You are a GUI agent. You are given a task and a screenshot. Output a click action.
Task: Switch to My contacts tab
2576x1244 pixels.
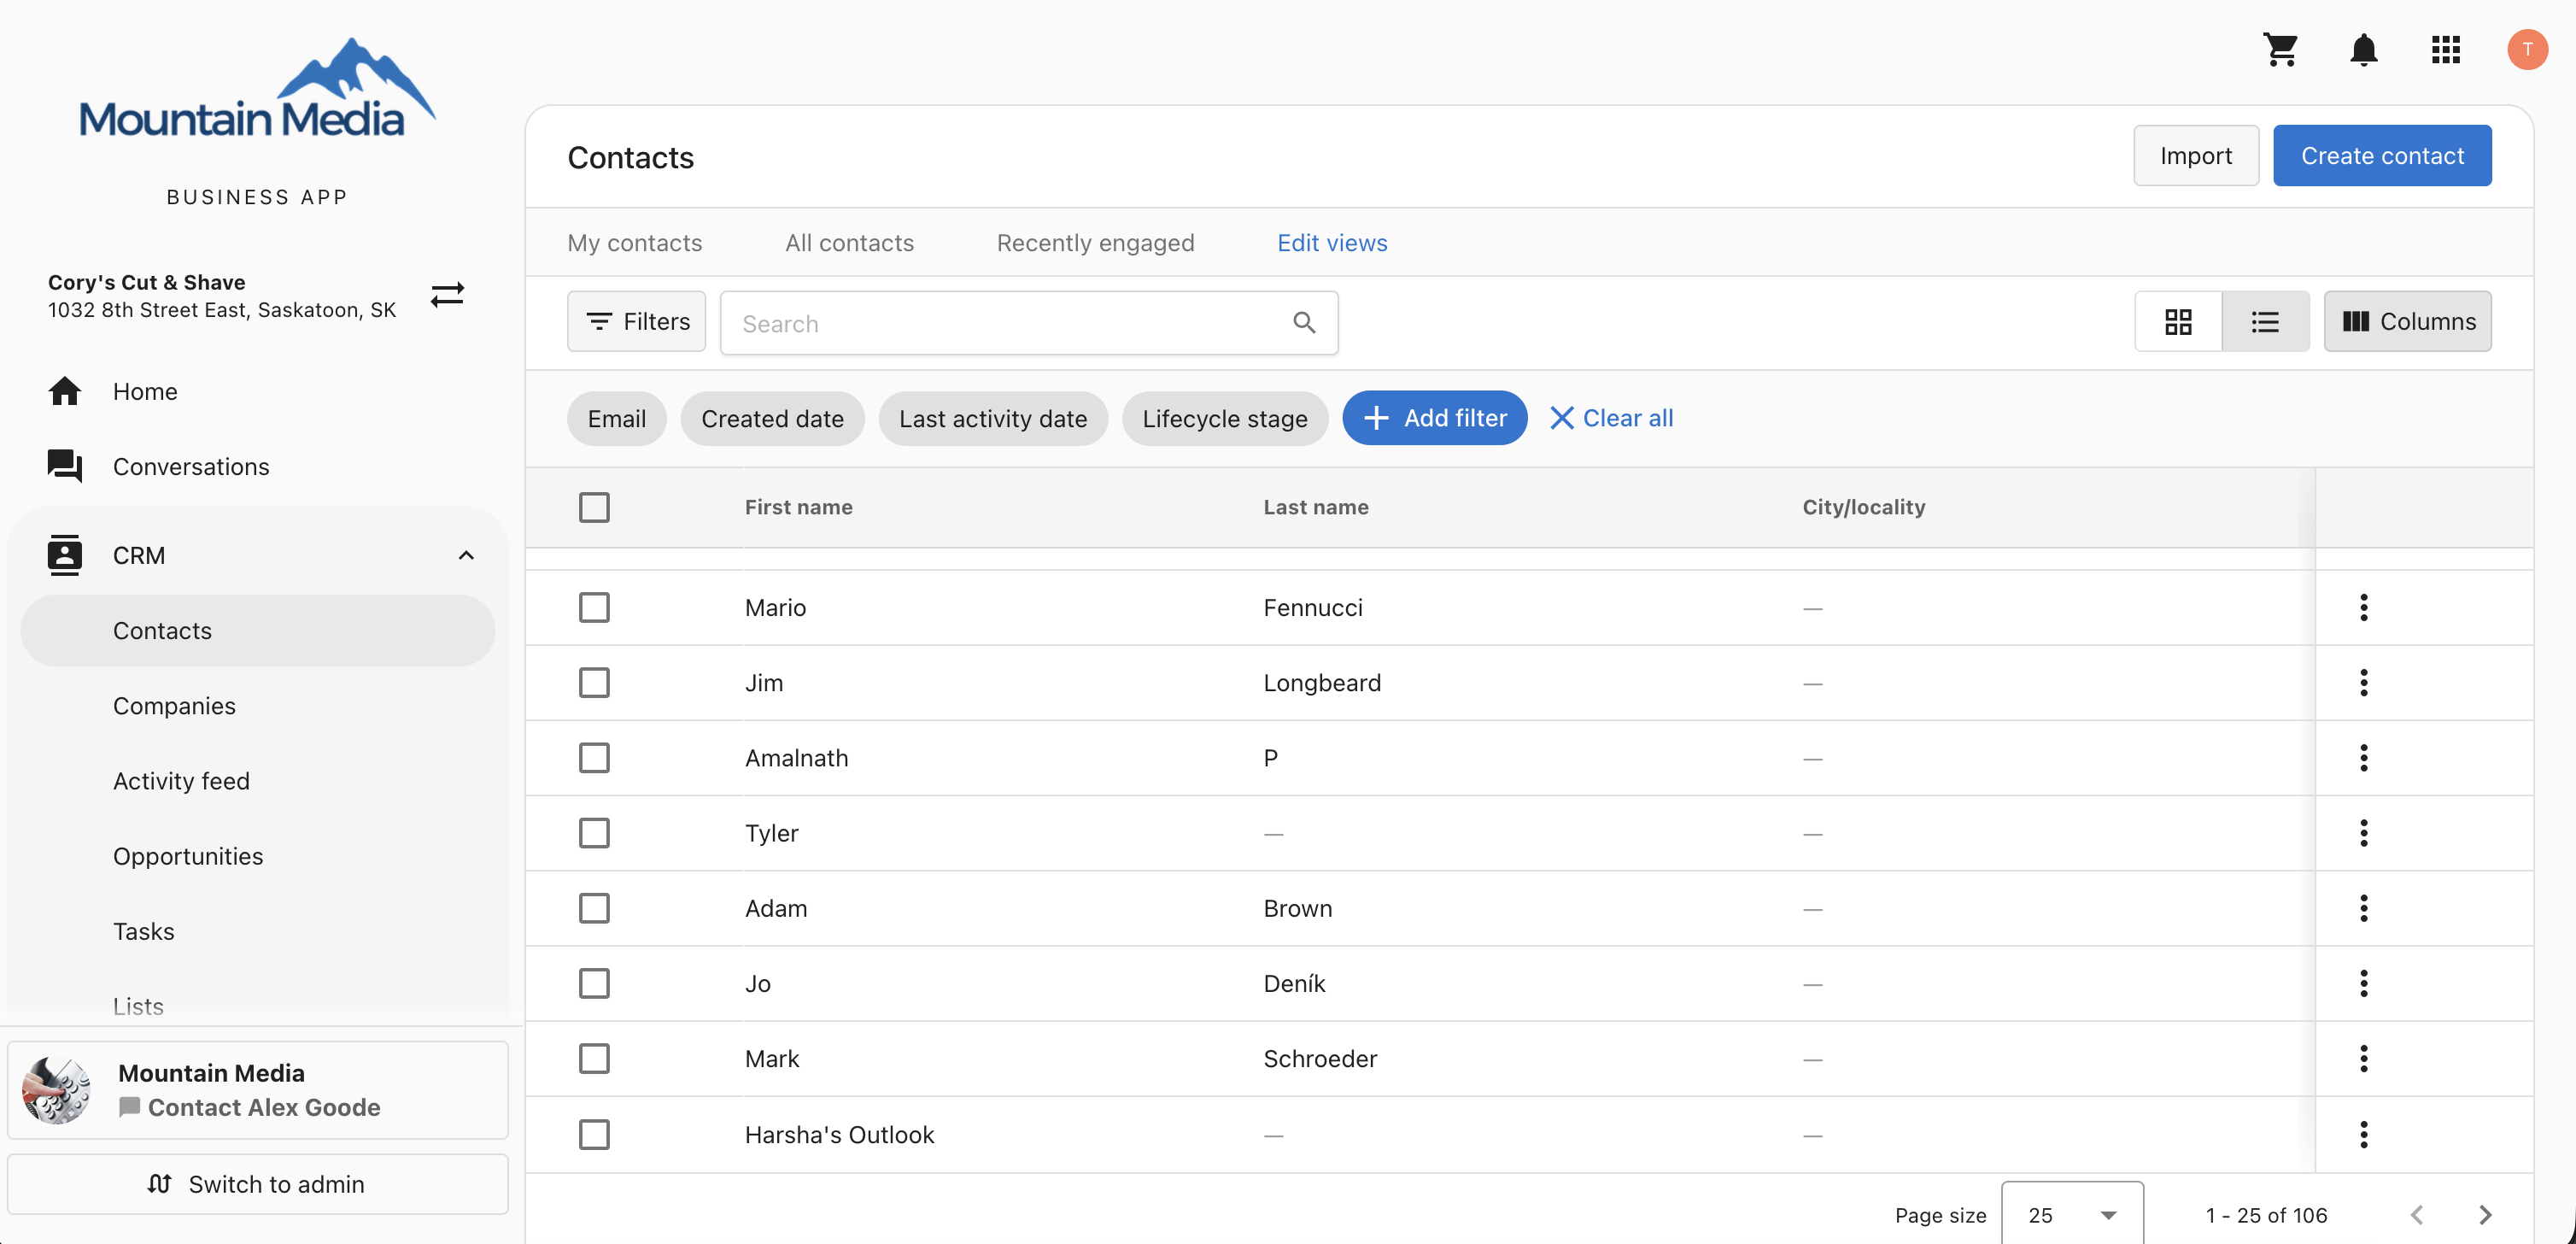tap(634, 243)
